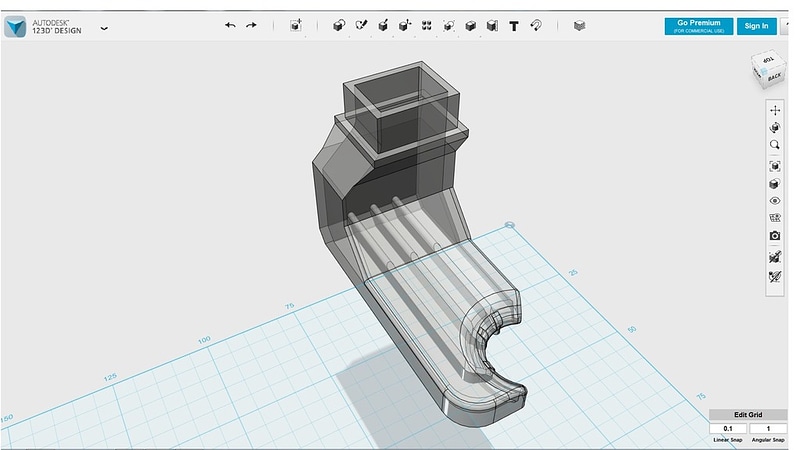Screen dimensions: 800x450
Task: Click the Angular Snap value field
Action: pos(768,429)
